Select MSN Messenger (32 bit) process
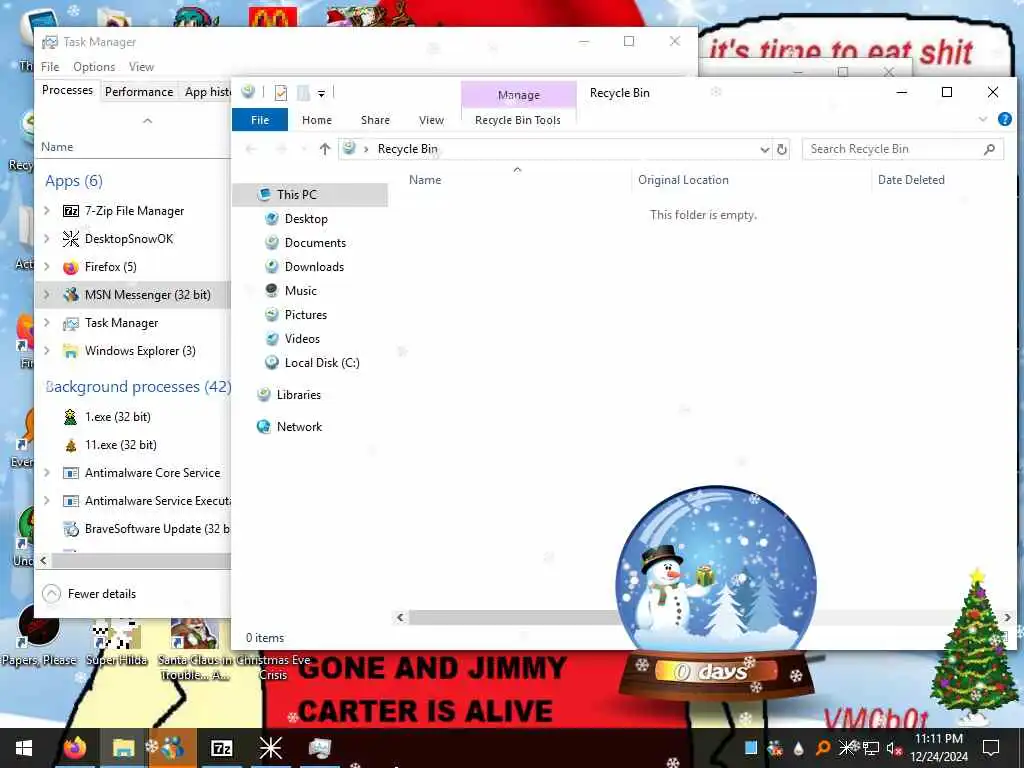The width and height of the screenshot is (1024, 768). pyautogui.click(x=134, y=295)
